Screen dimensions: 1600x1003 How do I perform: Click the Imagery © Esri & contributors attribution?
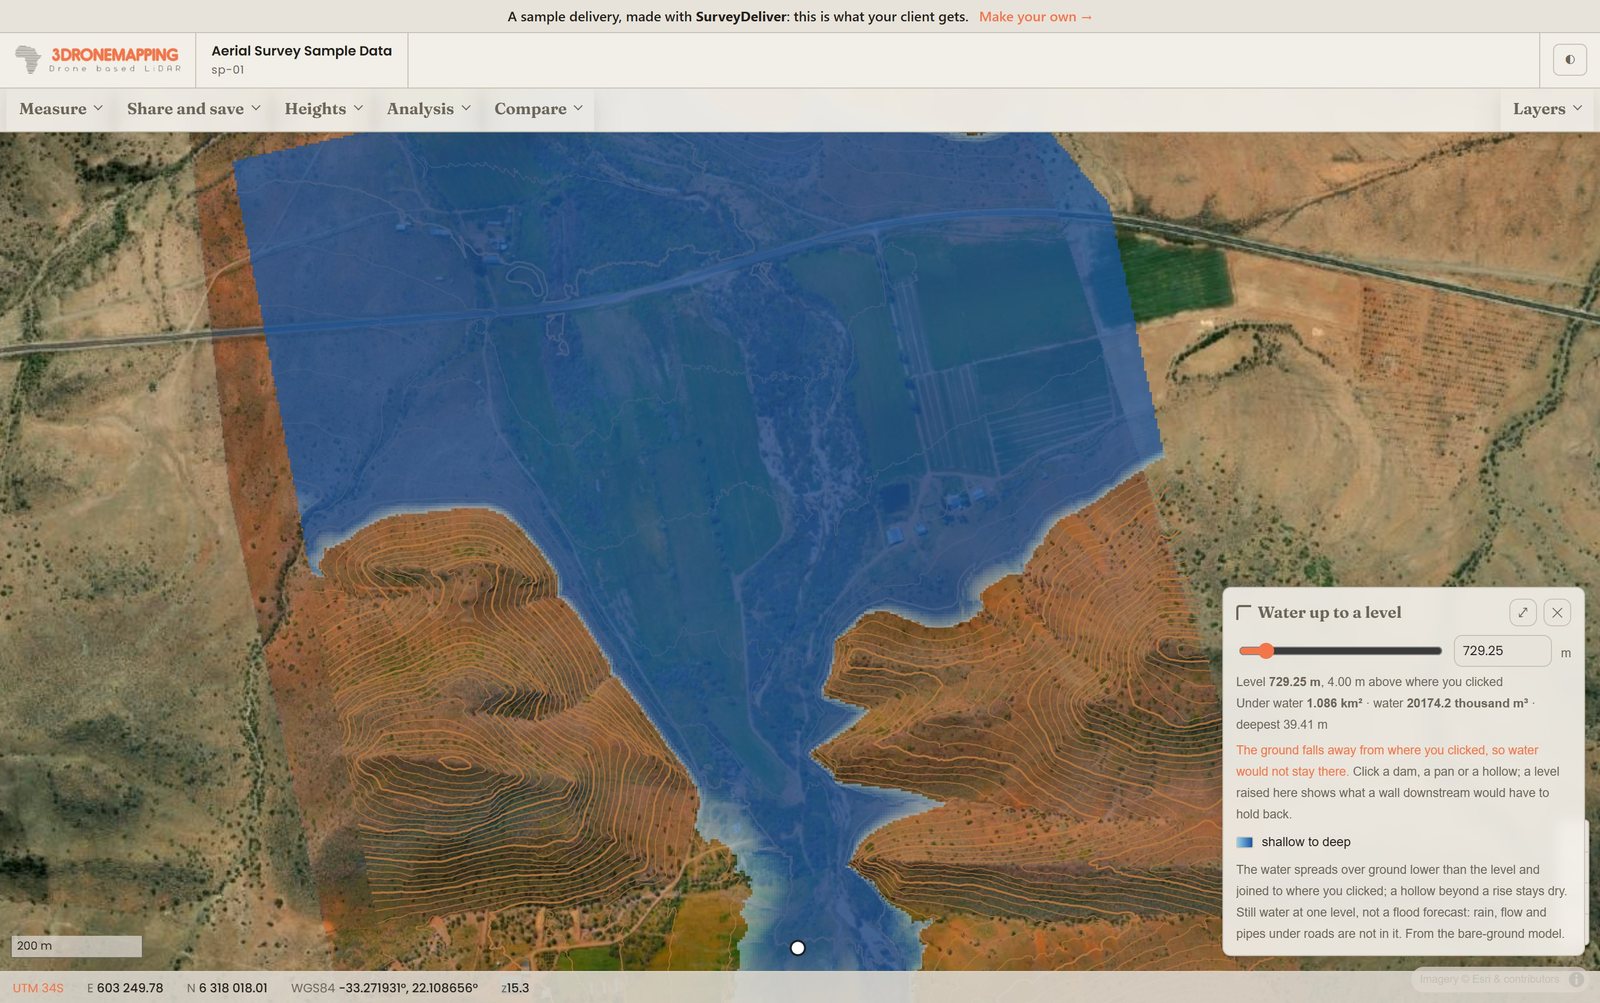pyautogui.click(x=1489, y=979)
